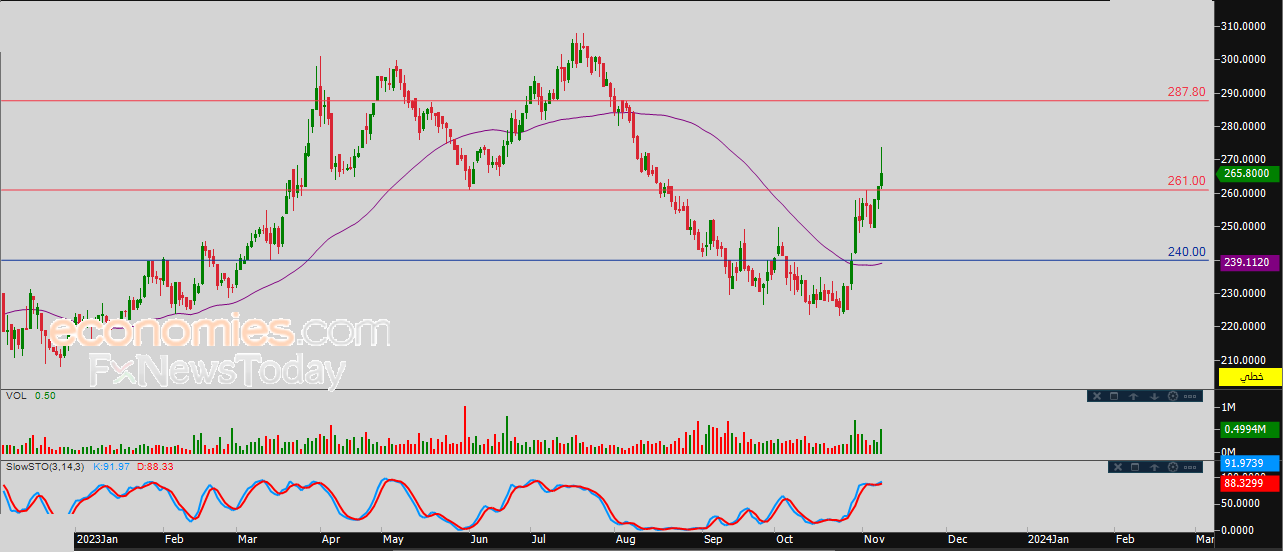The image size is (1283, 552).
Task: Open more options for volume panel
Action: [1190, 396]
